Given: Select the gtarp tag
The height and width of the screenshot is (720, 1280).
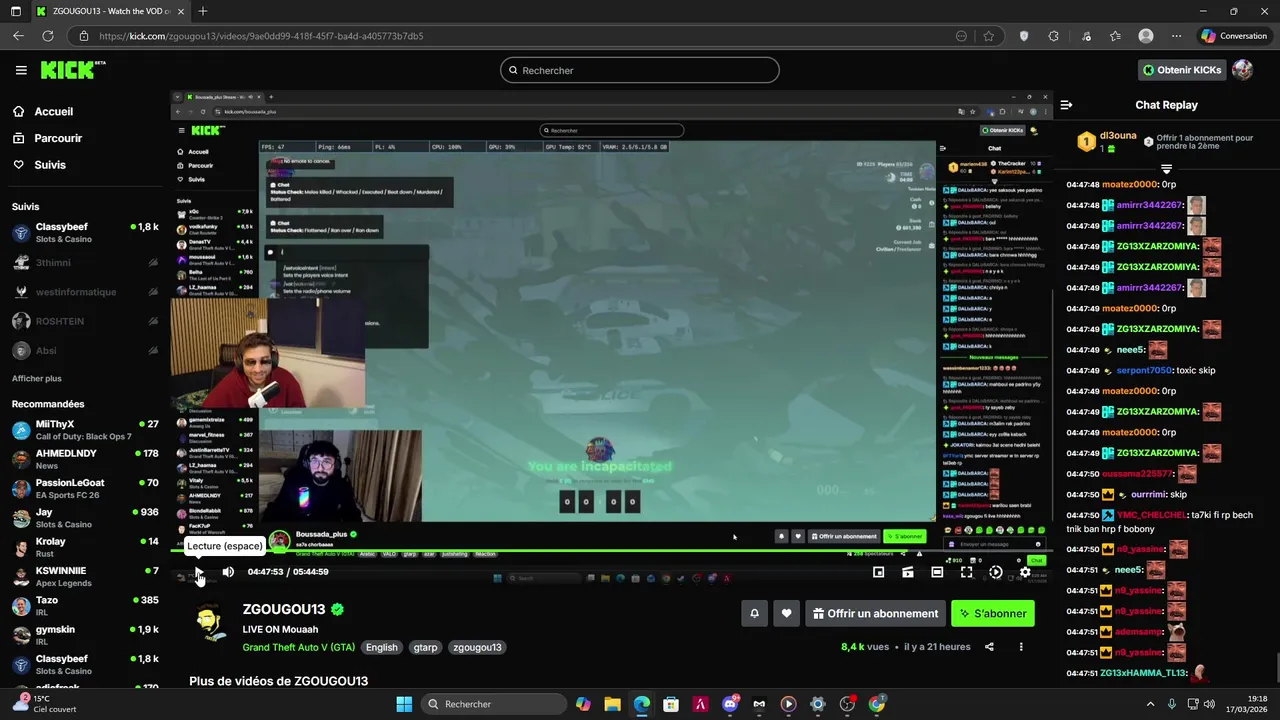Looking at the screenshot, I should 425,647.
